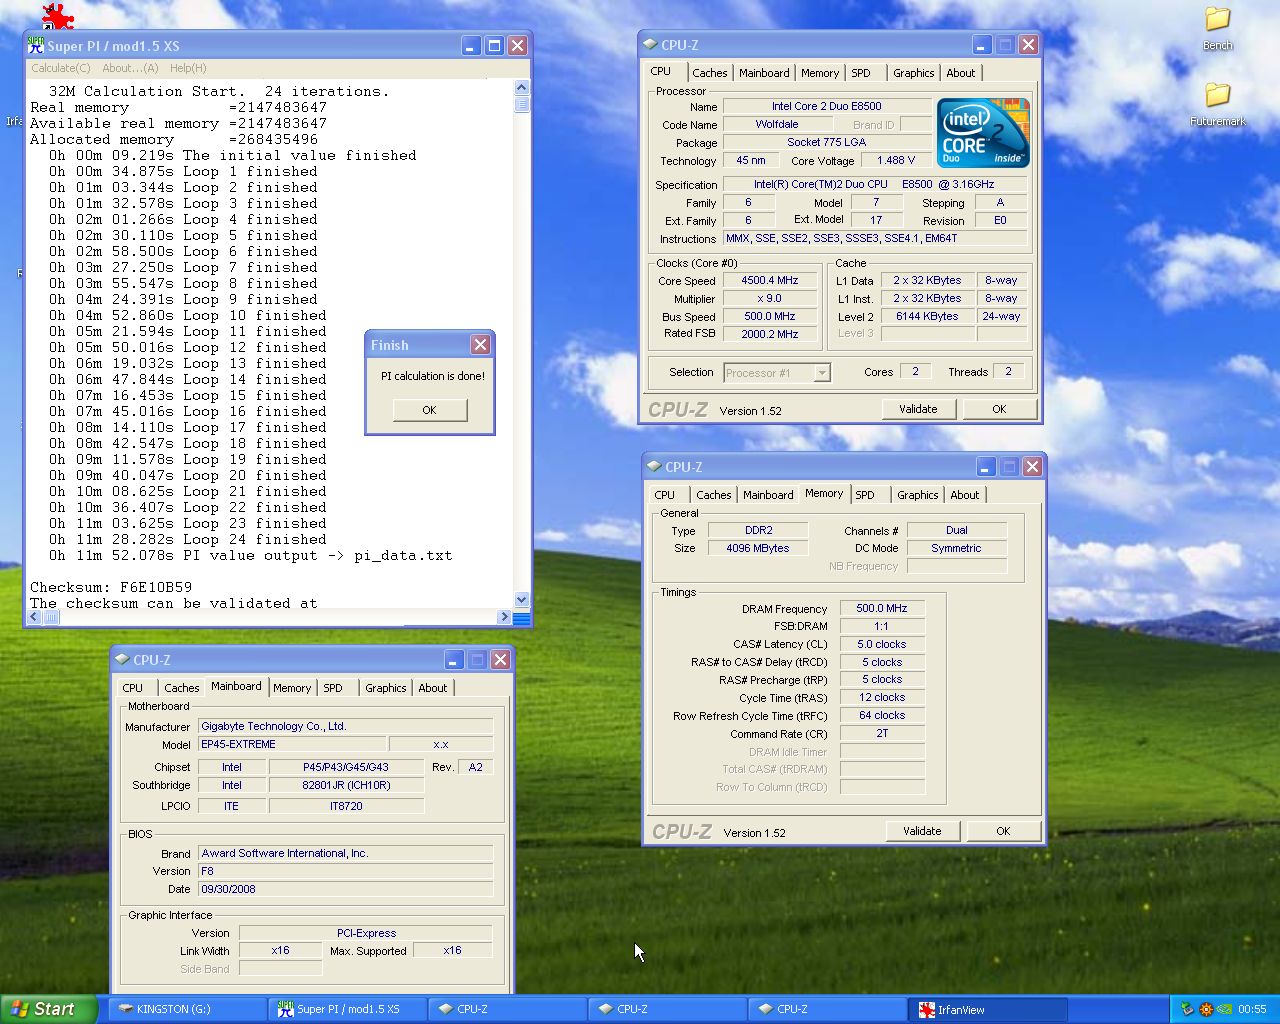
Task: Click DRAM Frequency 500.0 MHz value
Action: (x=881, y=608)
